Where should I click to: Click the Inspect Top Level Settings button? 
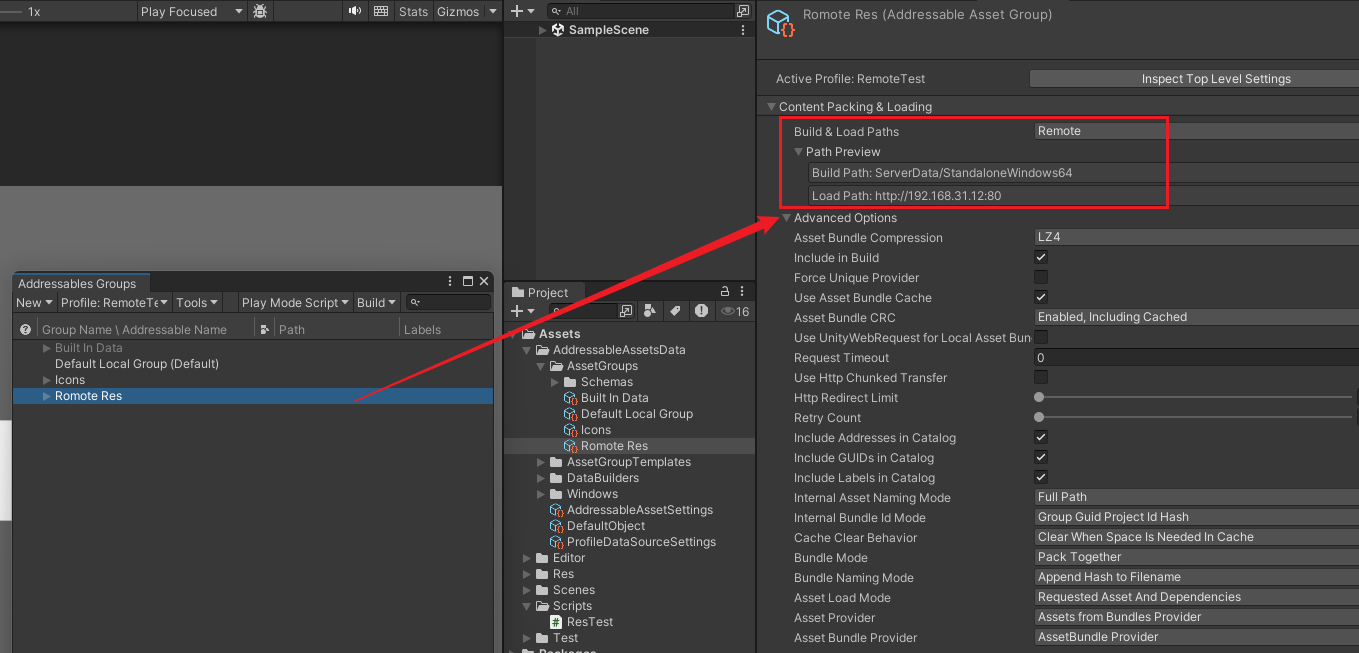(x=1194, y=79)
